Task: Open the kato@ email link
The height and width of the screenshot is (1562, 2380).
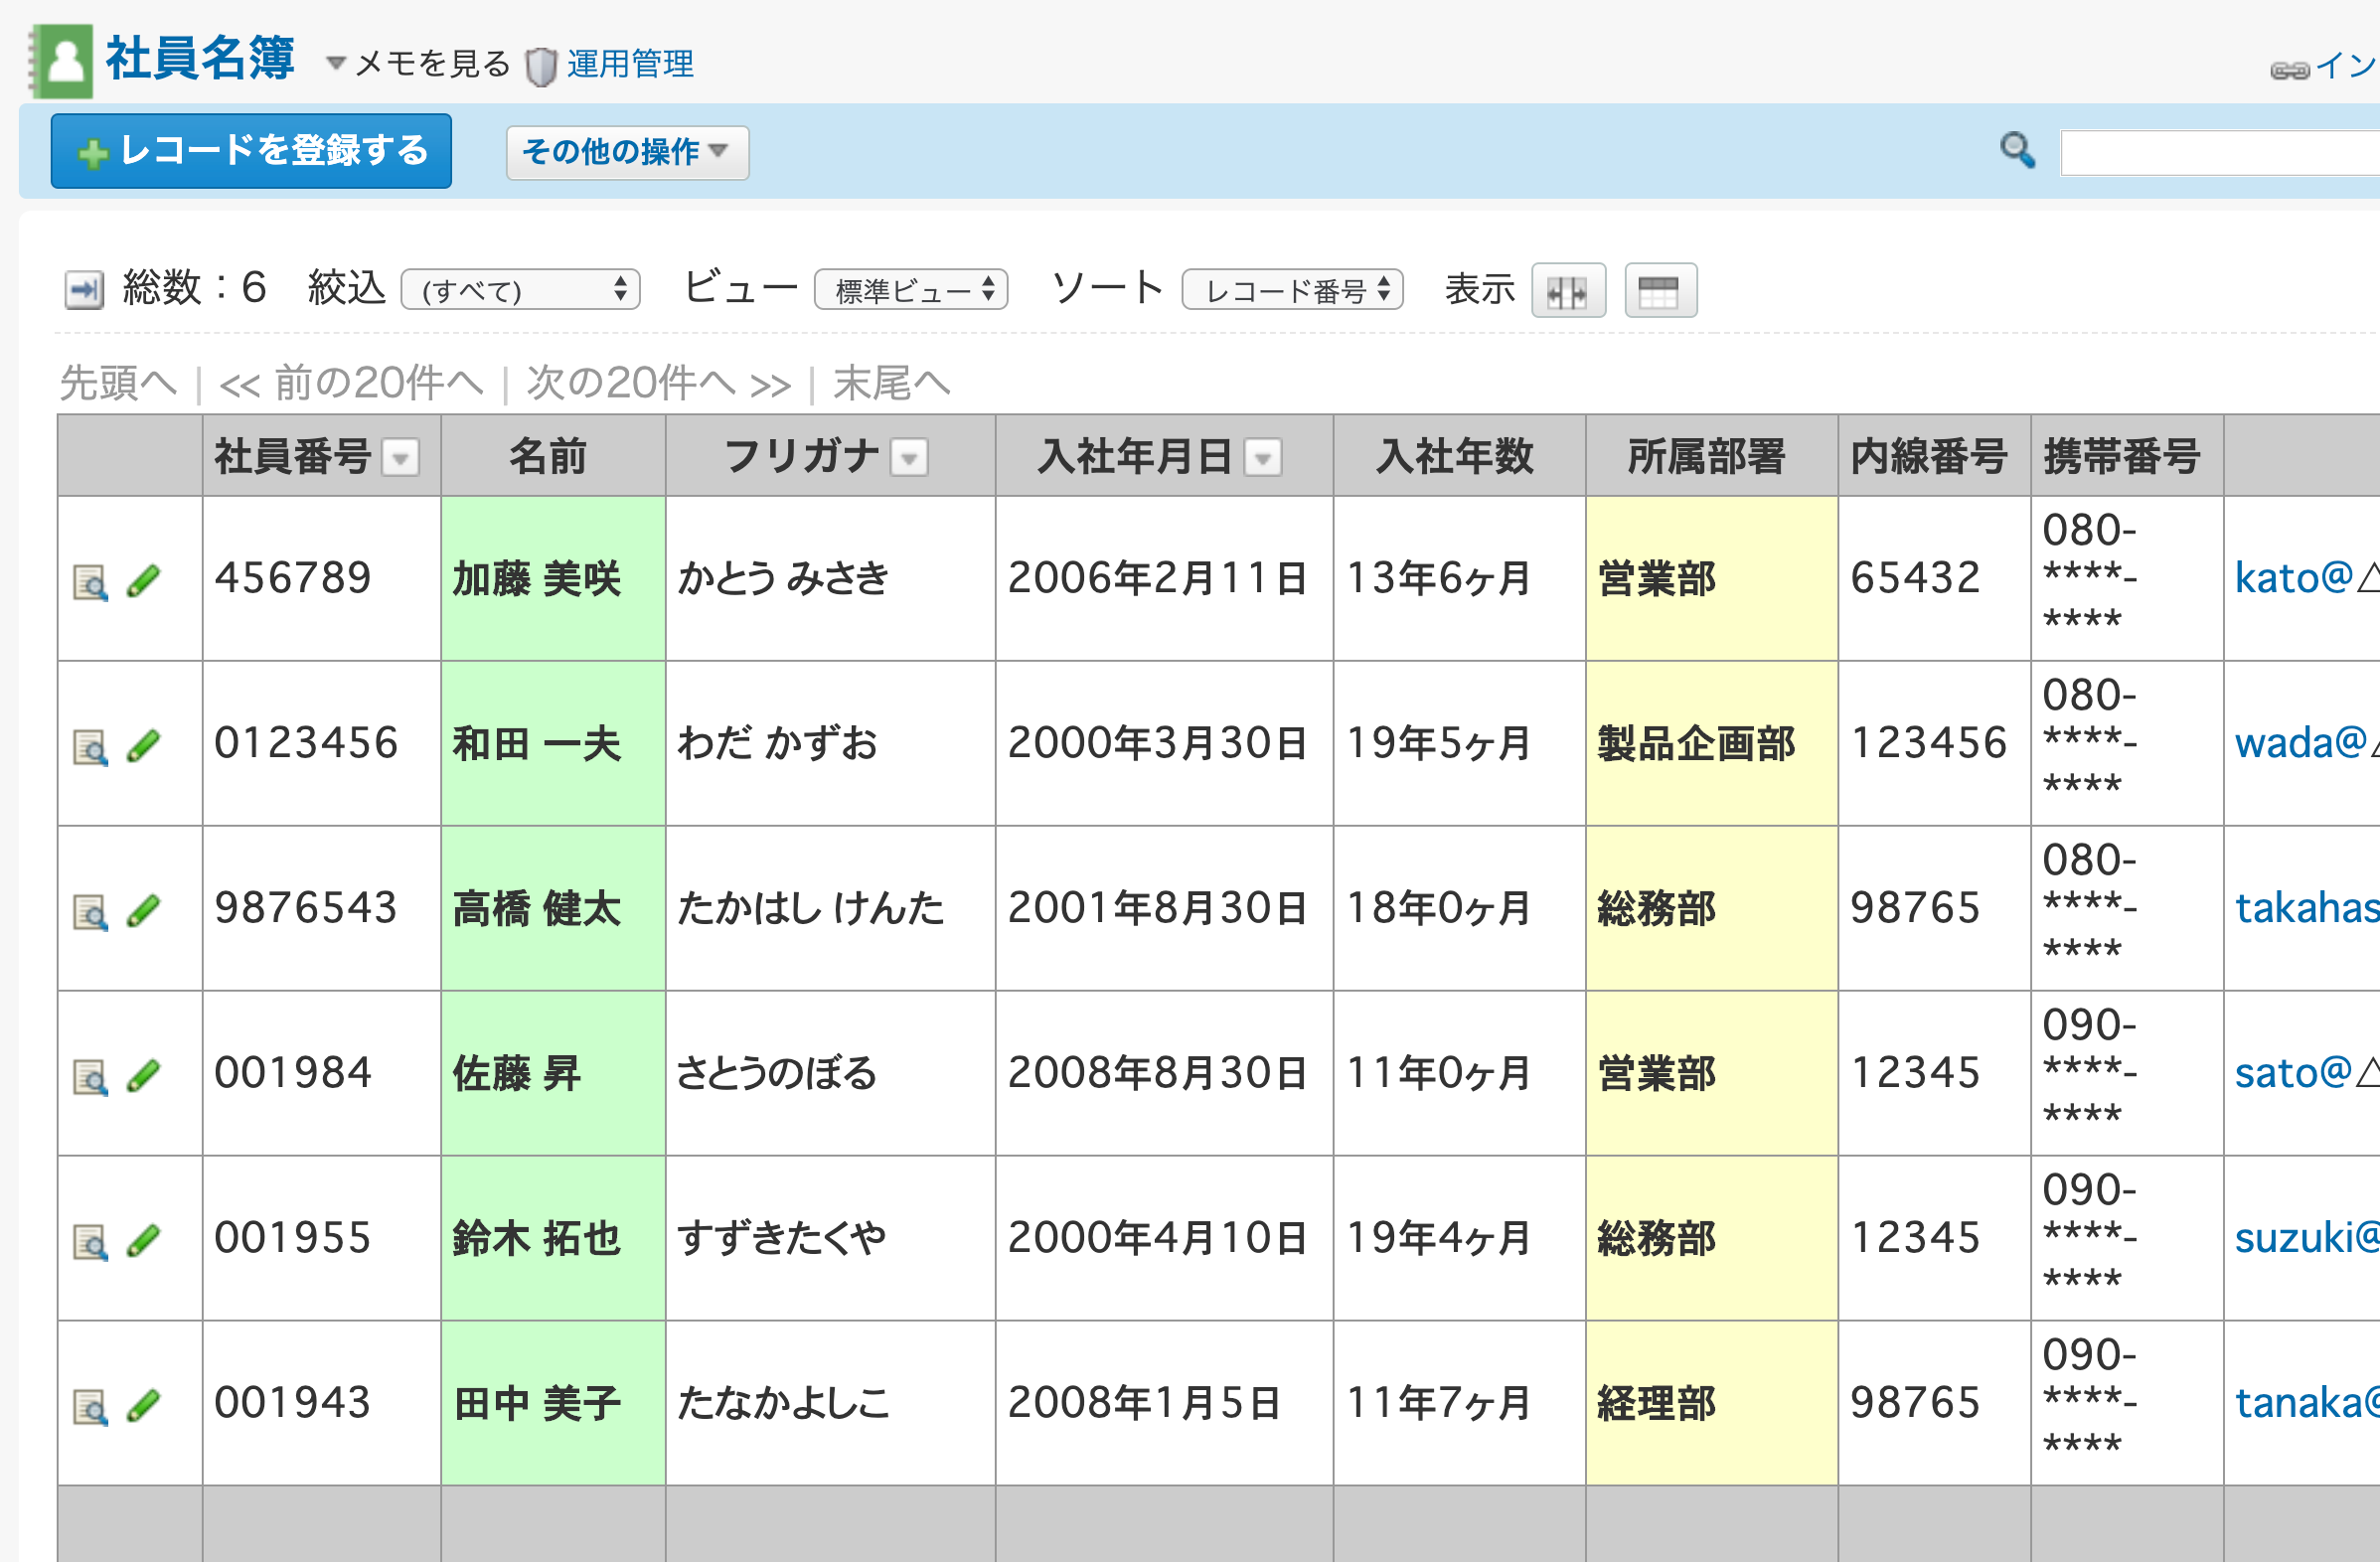Action: (x=2307, y=579)
